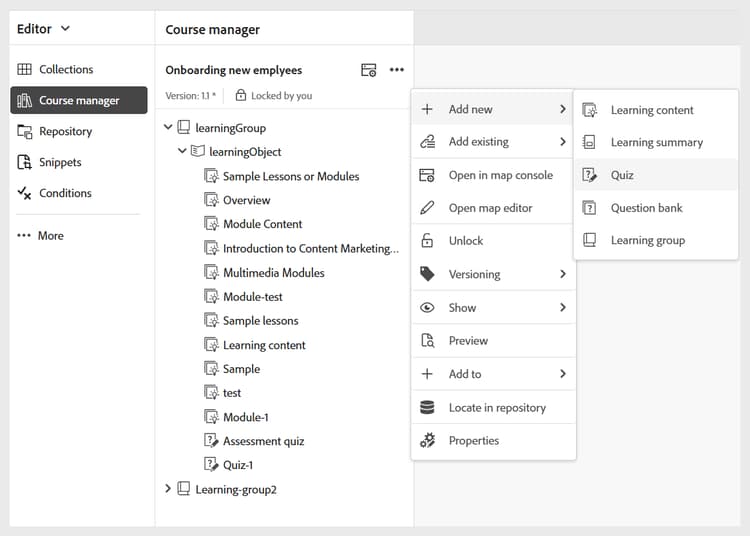Select Unlock from the context menu

(x=466, y=241)
